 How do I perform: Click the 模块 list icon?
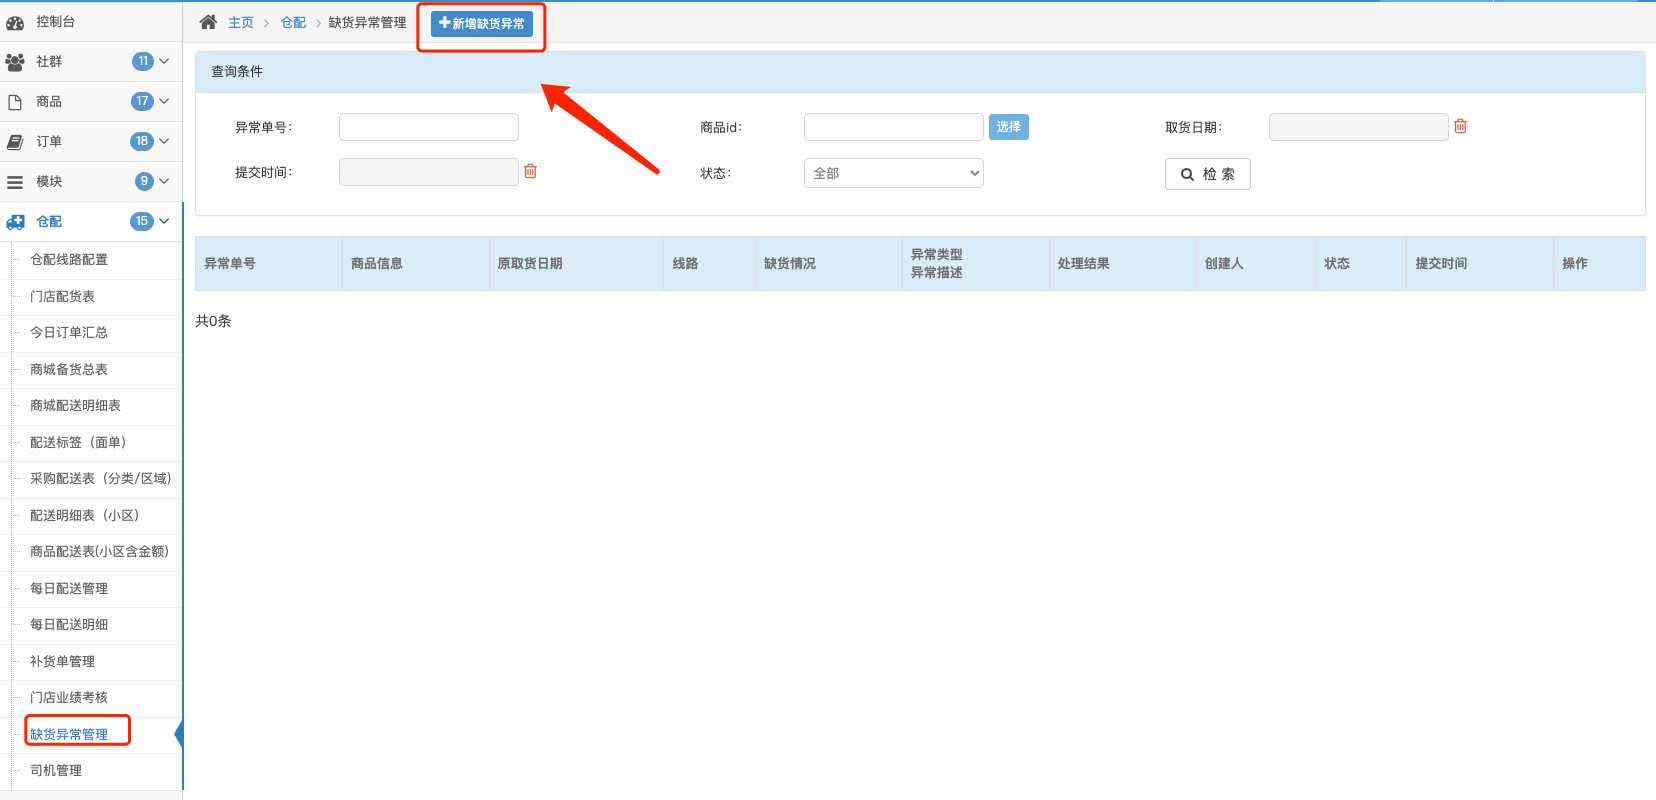[x=15, y=182]
